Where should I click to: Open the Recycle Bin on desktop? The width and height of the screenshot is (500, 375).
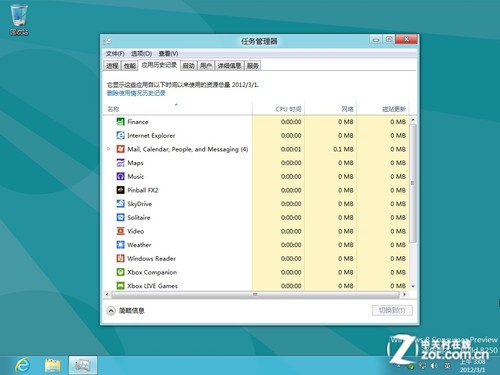click(19, 19)
